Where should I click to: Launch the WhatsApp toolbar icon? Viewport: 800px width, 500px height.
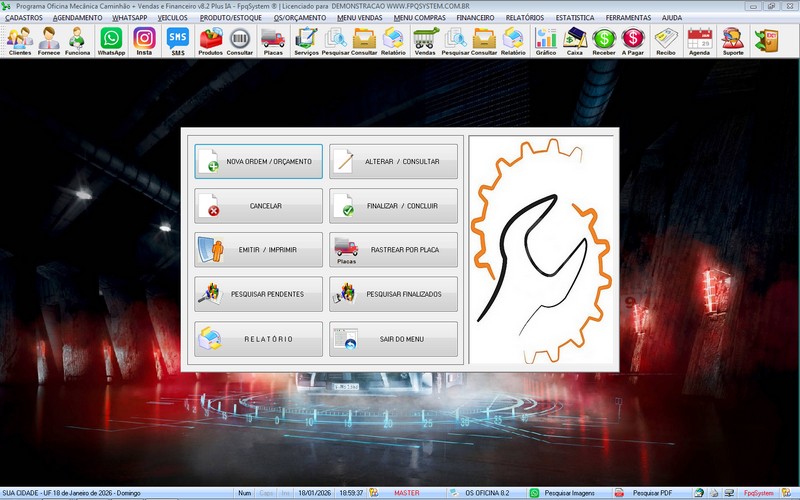(x=111, y=41)
